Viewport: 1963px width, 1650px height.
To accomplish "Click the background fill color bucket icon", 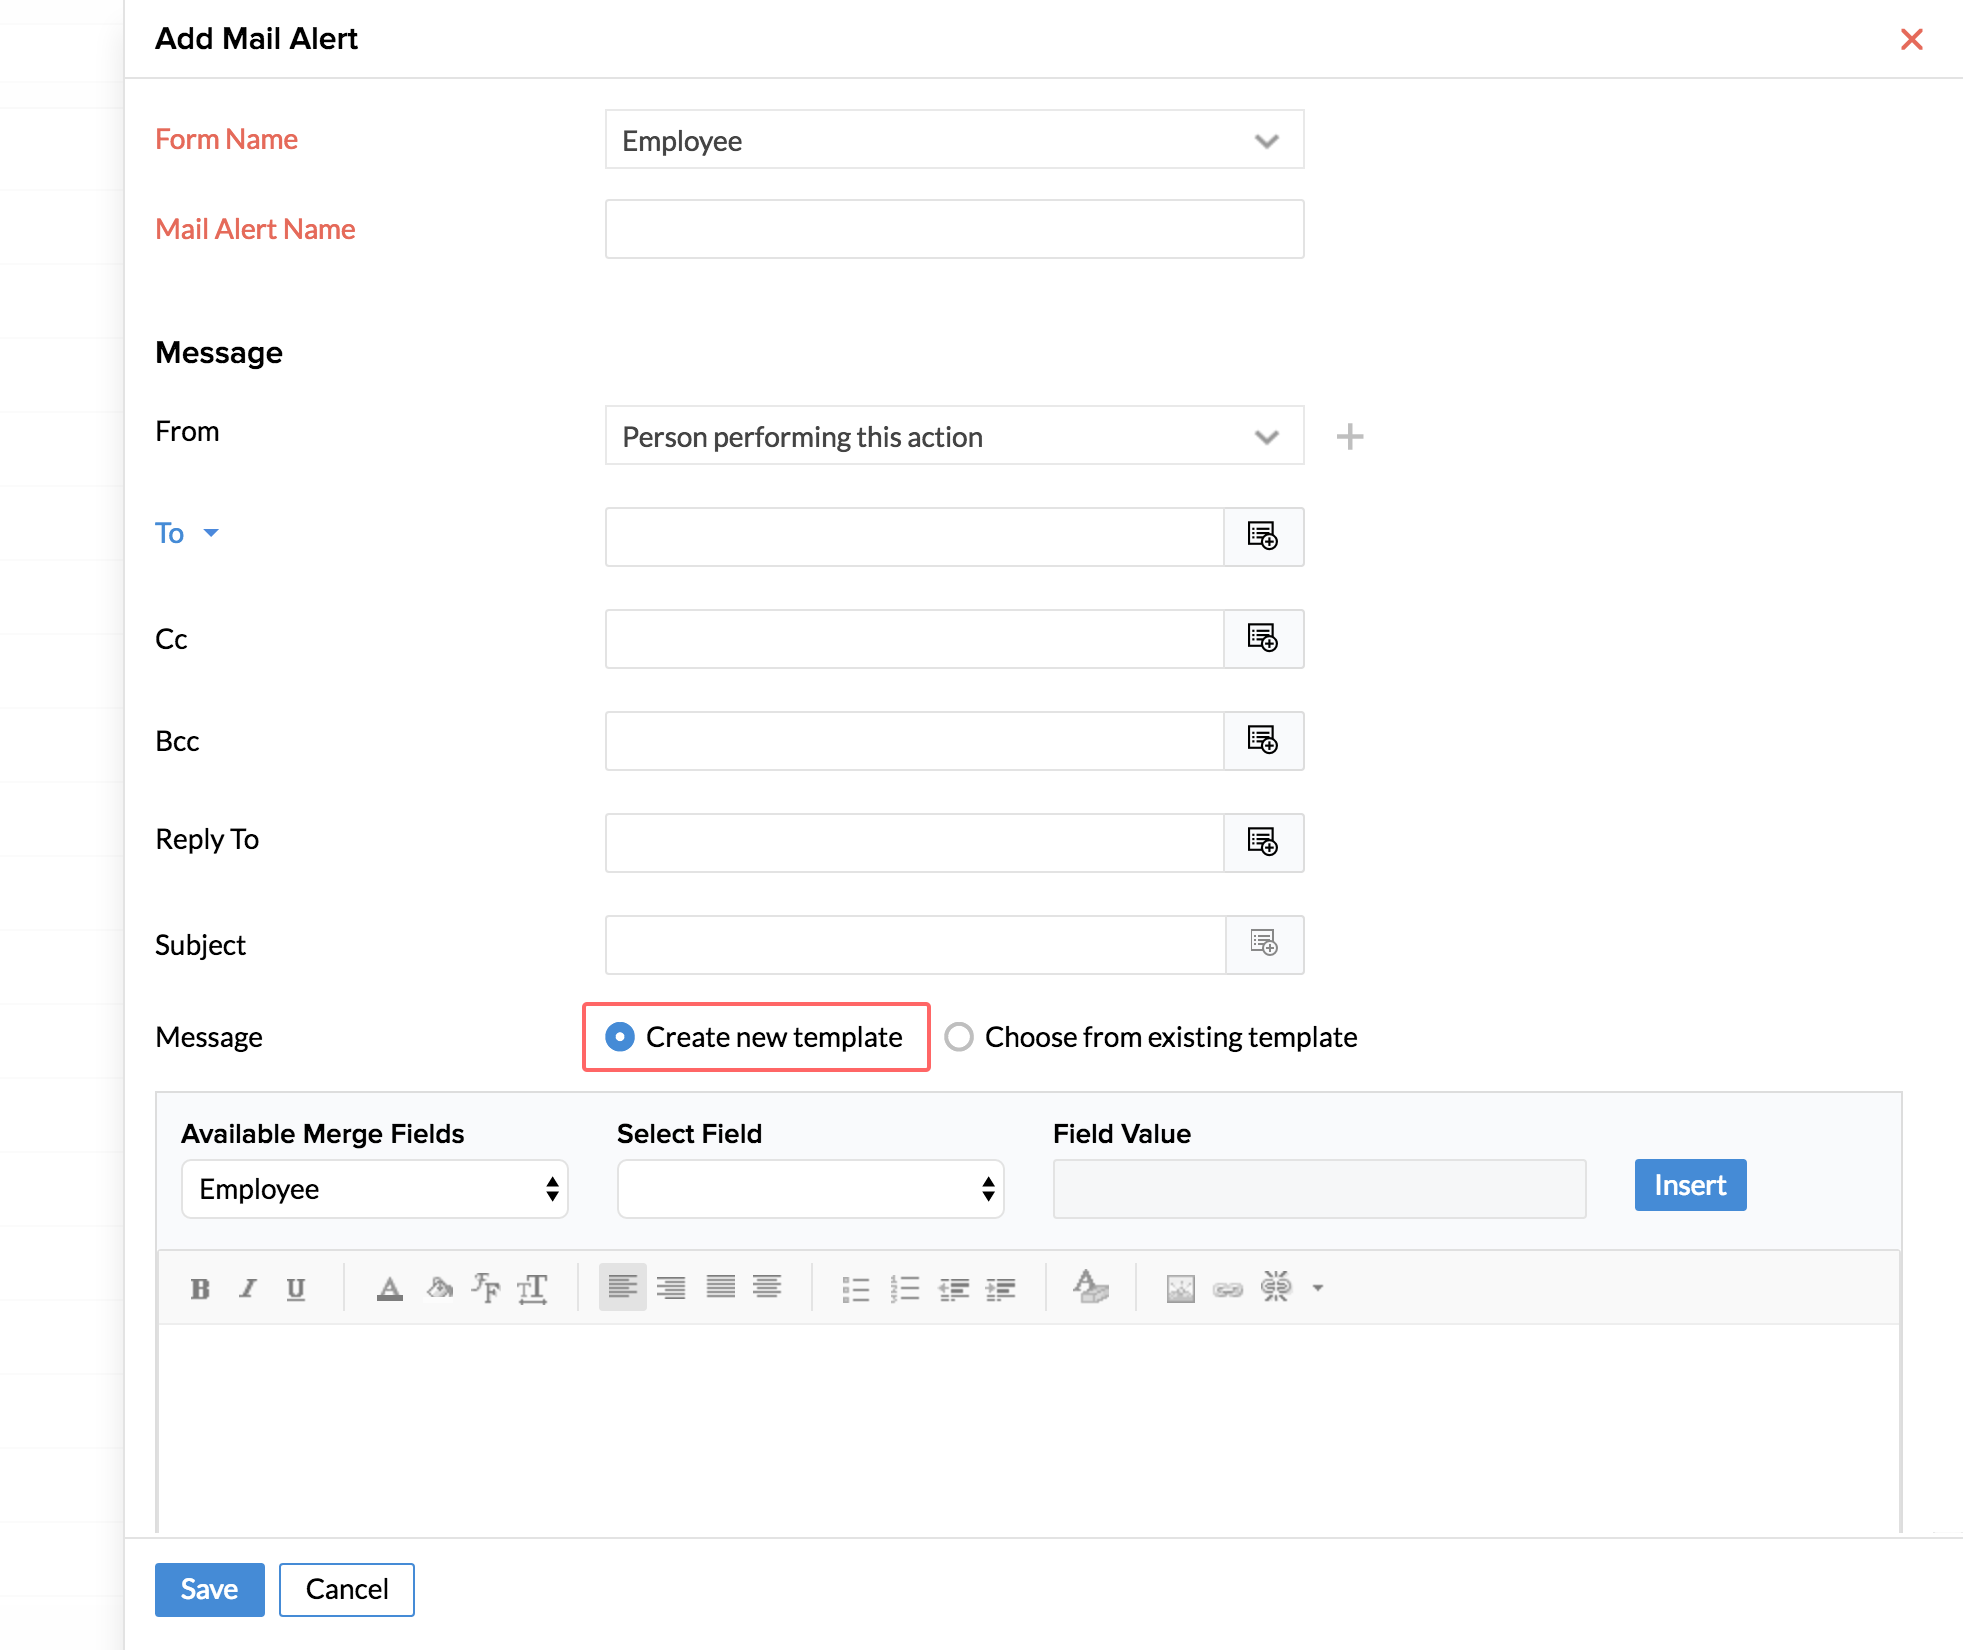I will 439,1288.
